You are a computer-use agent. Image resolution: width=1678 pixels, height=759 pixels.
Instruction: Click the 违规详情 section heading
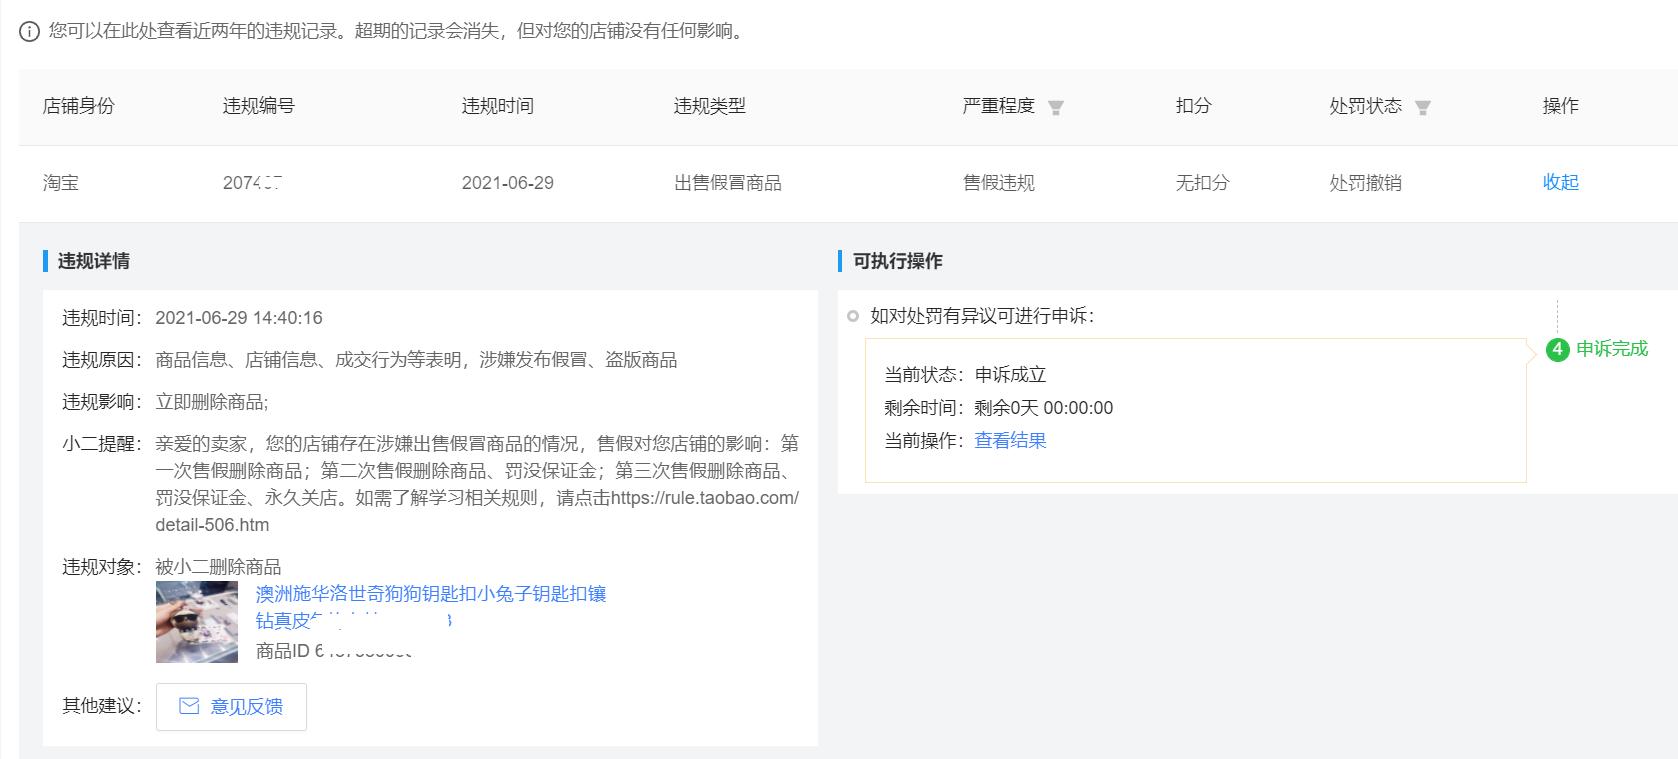pos(93,261)
